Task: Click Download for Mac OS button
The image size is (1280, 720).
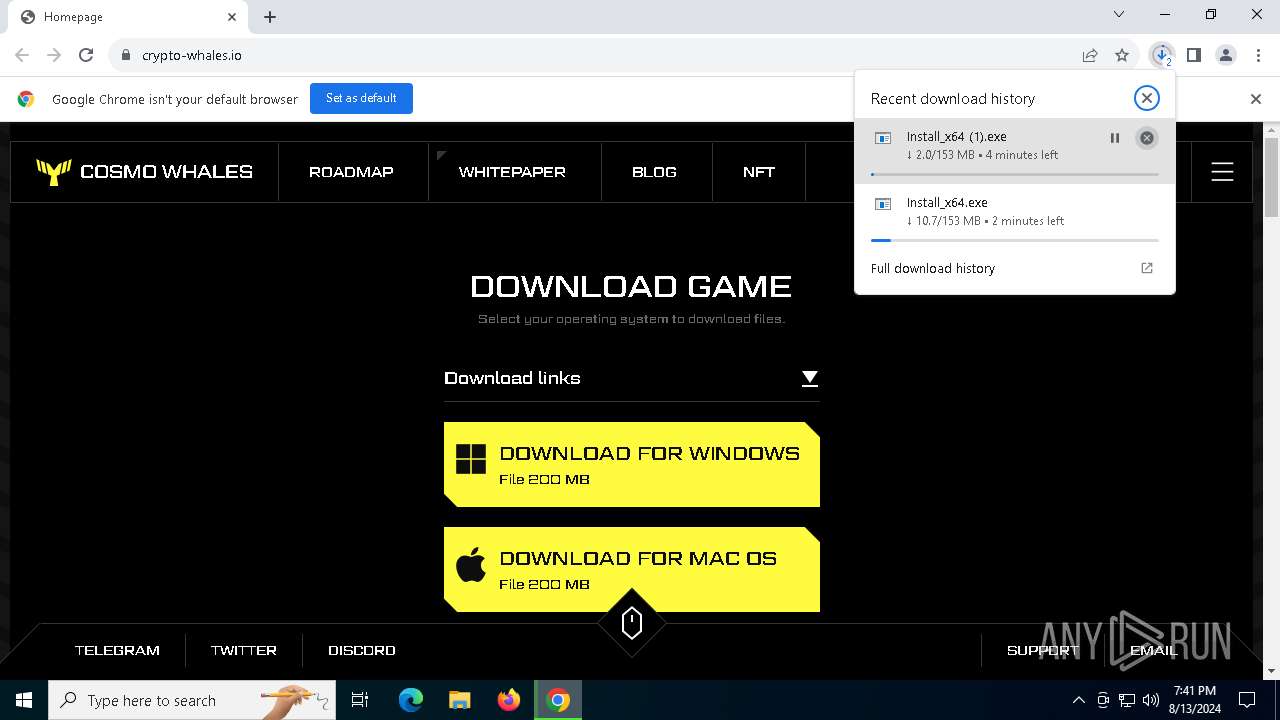Action: 632,570
